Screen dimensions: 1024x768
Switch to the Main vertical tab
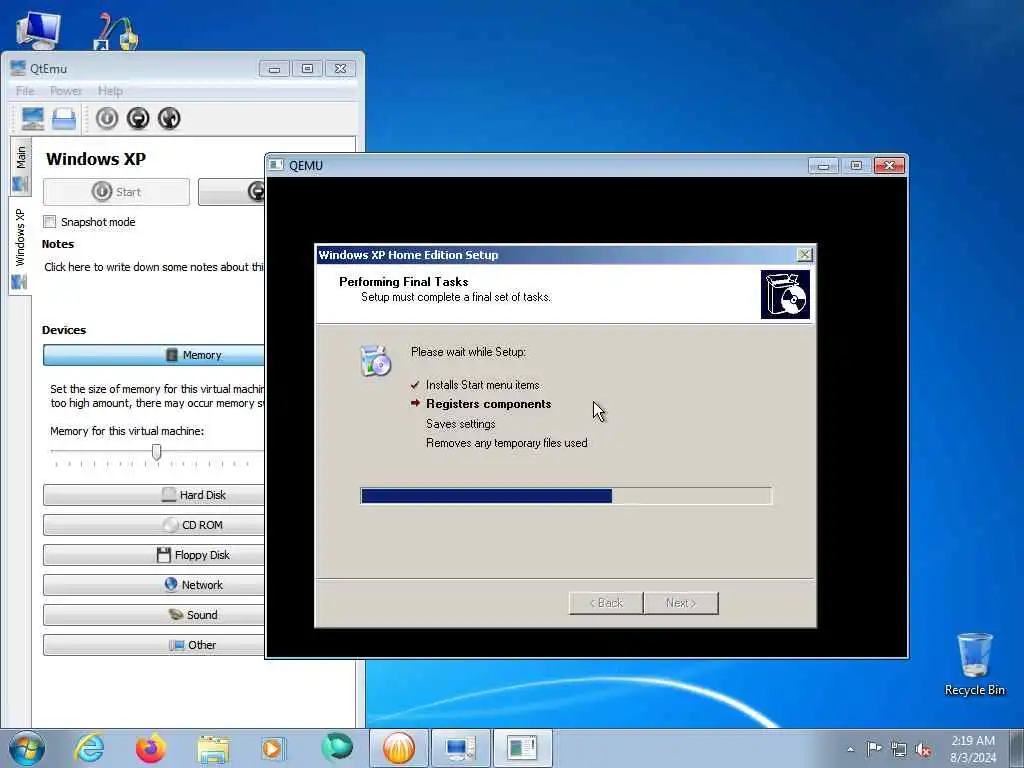click(20, 167)
